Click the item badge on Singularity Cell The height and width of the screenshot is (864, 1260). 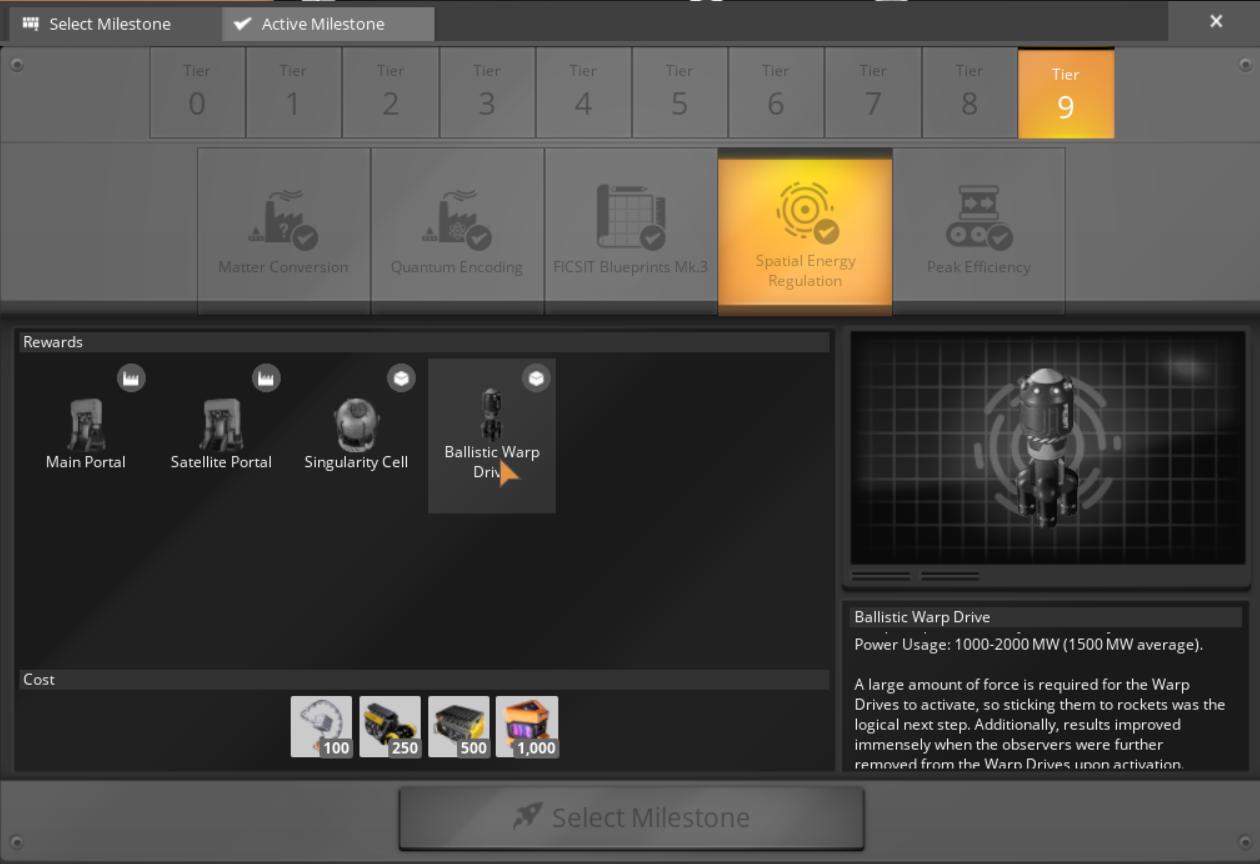401,378
